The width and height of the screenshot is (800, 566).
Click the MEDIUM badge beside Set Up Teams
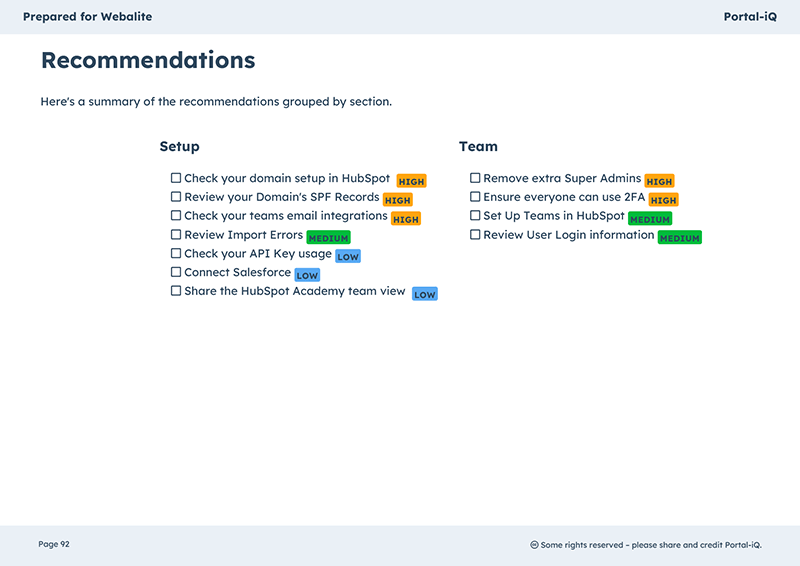(650, 219)
